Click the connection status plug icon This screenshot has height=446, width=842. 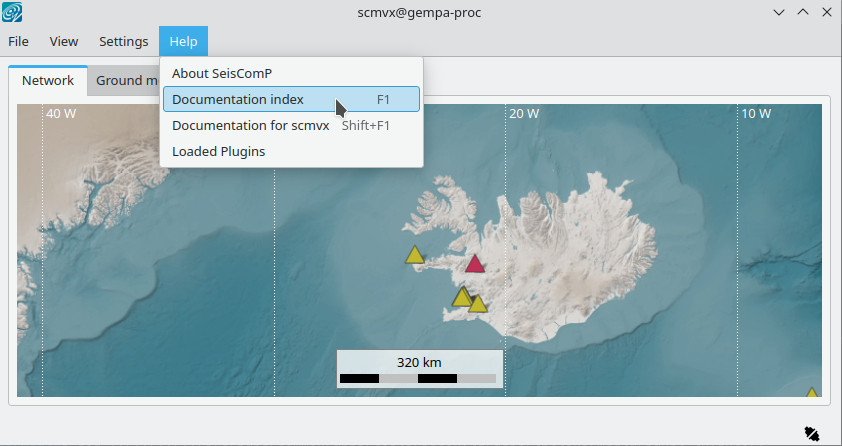click(811, 433)
